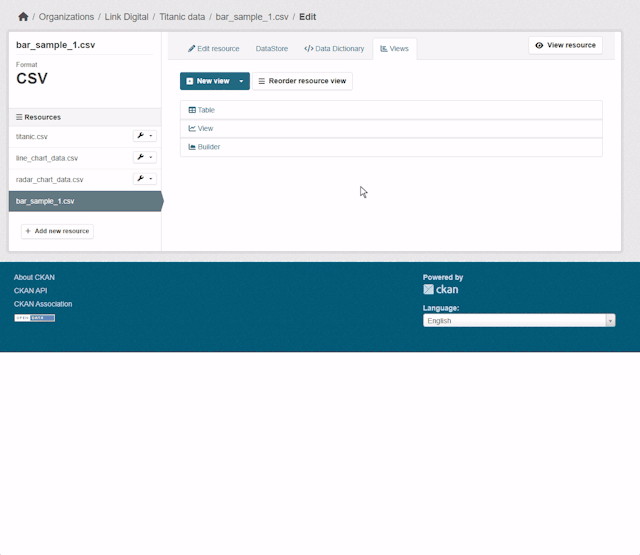Open the Language selector dropdown
Viewport: 640px width, 555px height.
tap(519, 321)
